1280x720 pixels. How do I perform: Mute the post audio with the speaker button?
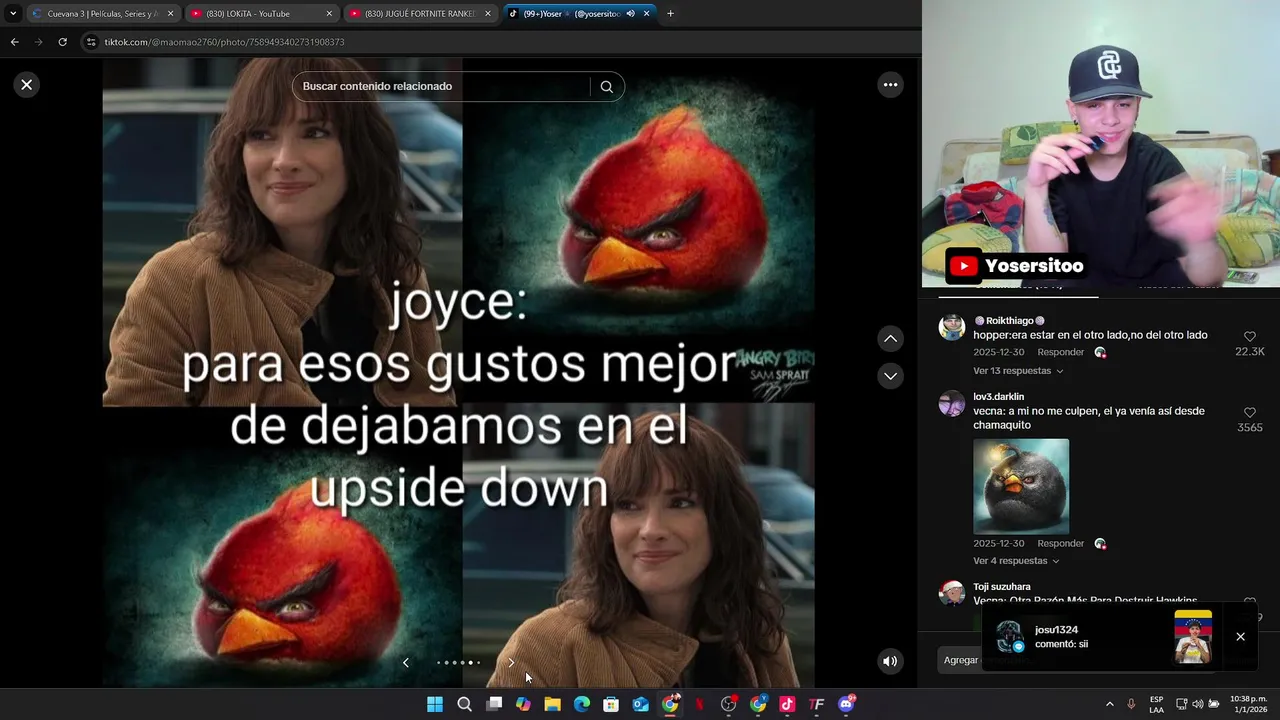890,661
